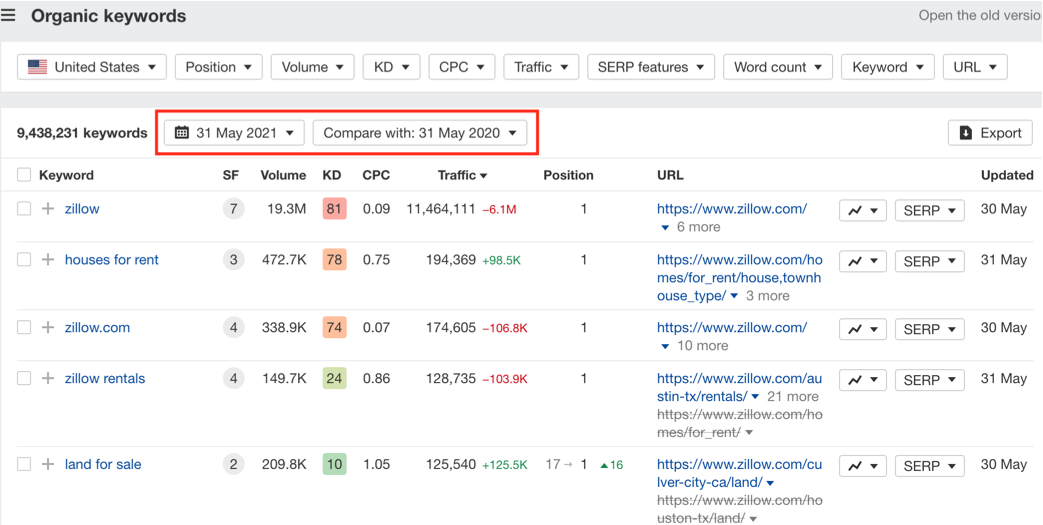Tick the select-all checkbox in Keyword header

(x=24, y=175)
